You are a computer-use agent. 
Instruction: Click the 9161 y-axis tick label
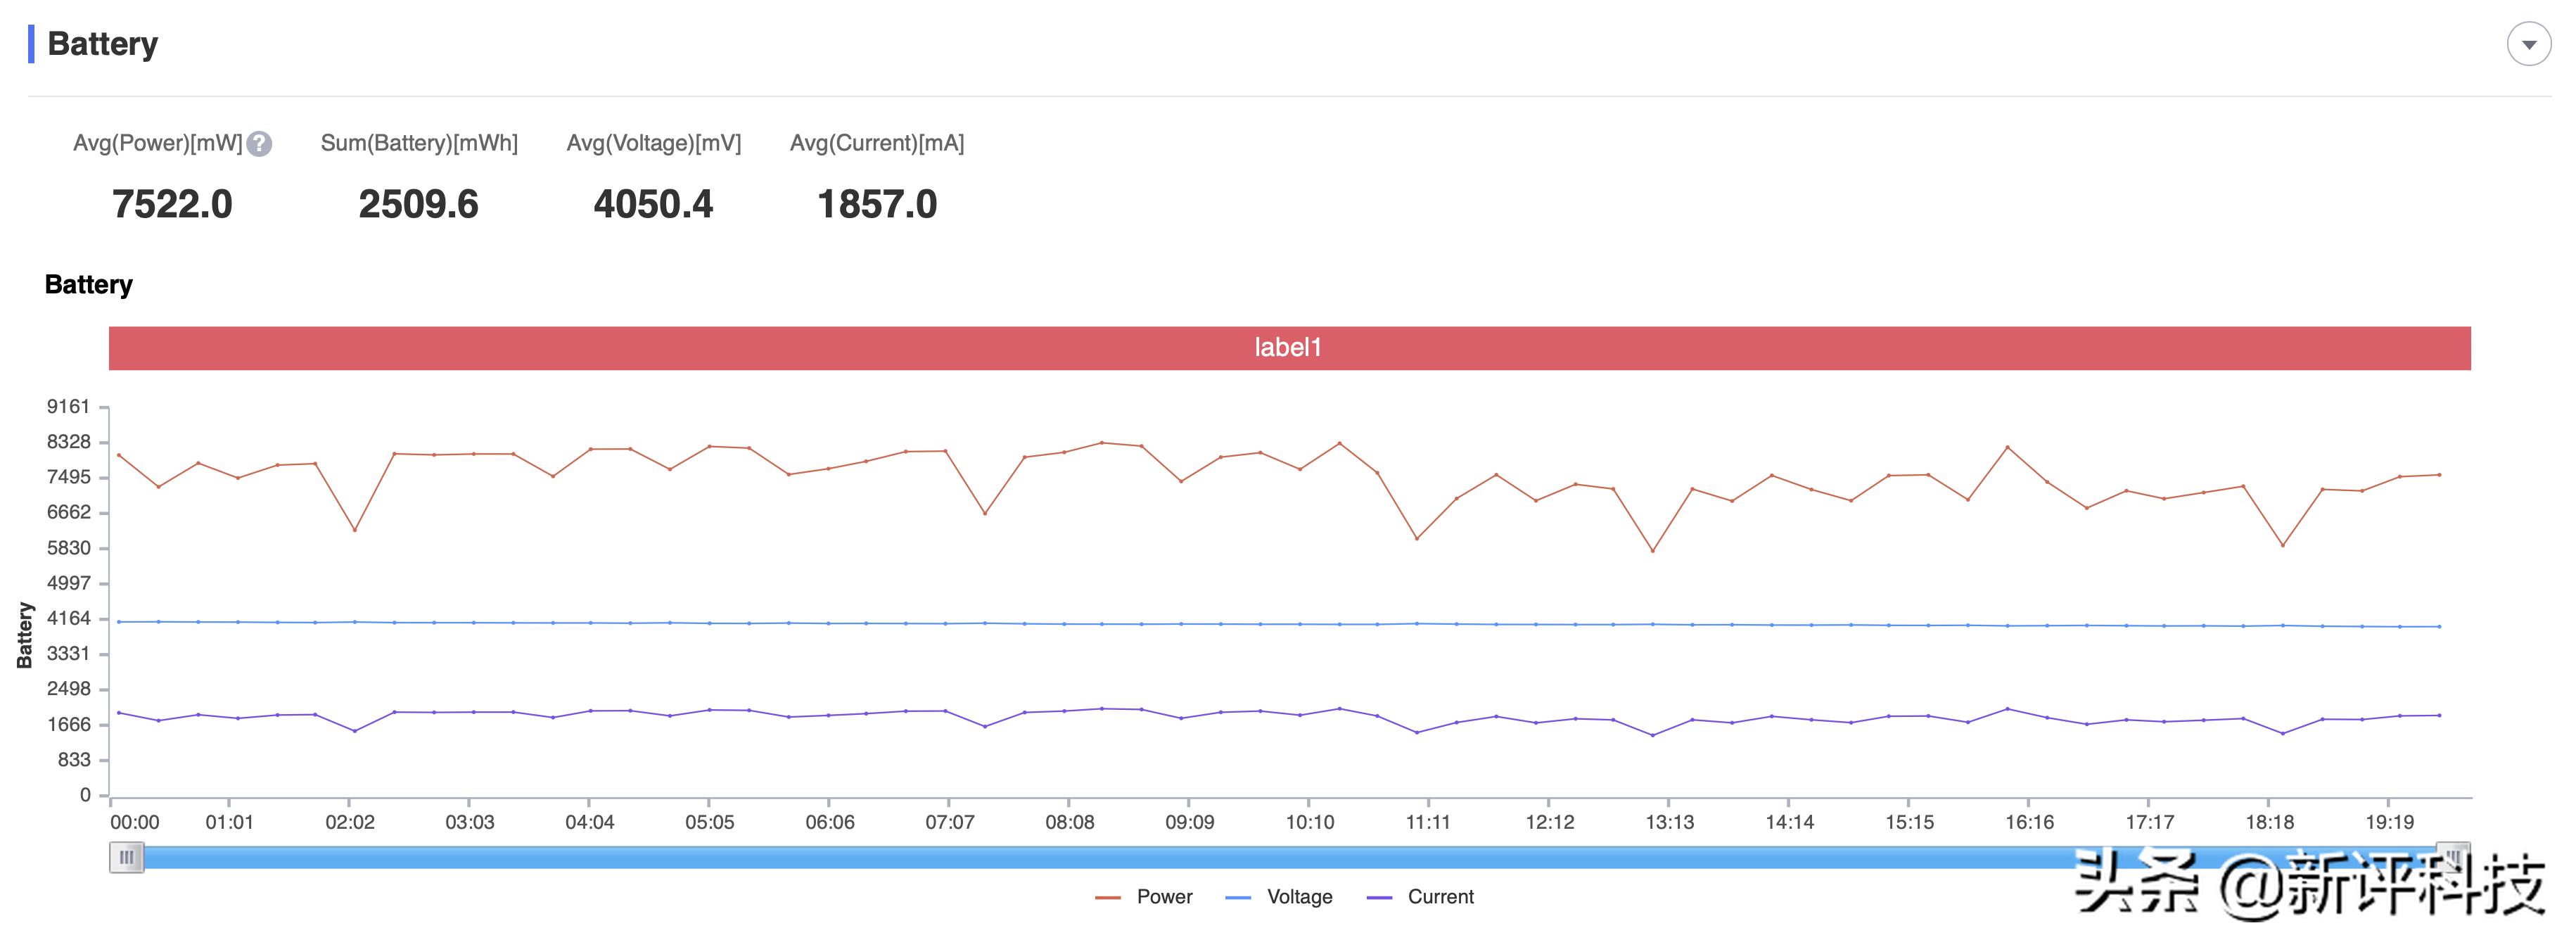point(68,406)
